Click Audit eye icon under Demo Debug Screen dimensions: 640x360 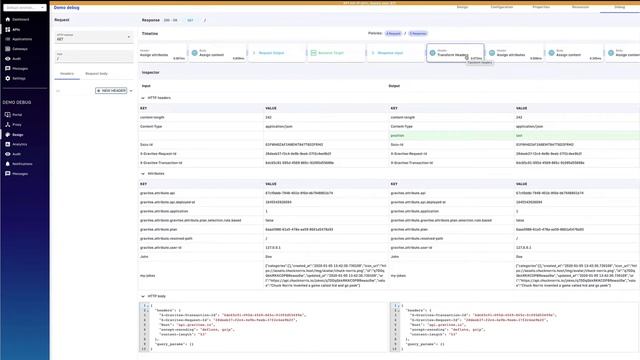pos(7,154)
